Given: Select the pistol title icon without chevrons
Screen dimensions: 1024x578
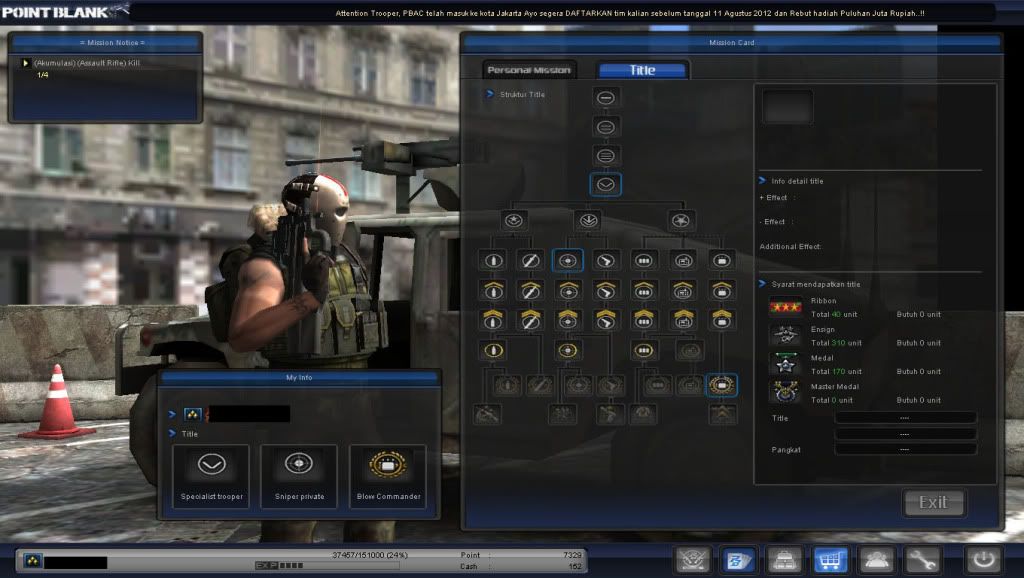Looking at the screenshot, I should [x=605, y=261].
